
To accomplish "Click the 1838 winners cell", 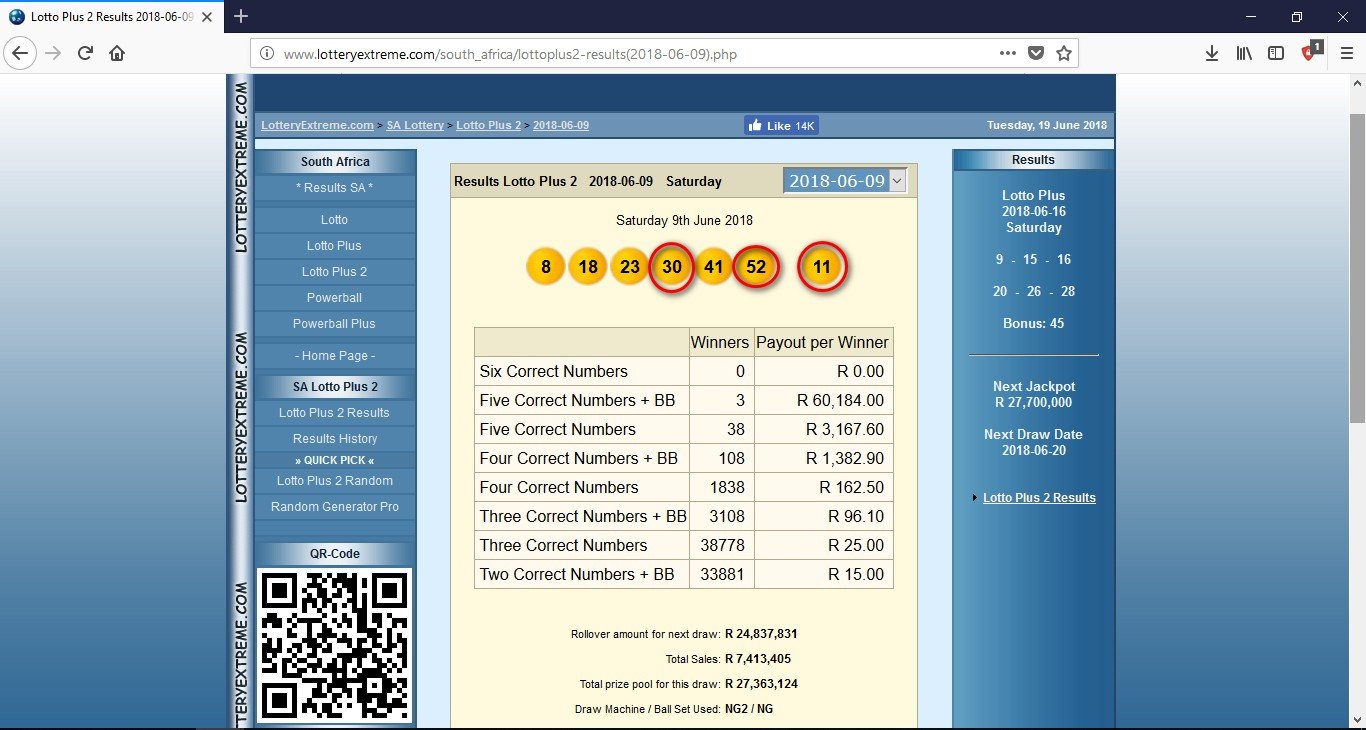I will coord(722,487).
